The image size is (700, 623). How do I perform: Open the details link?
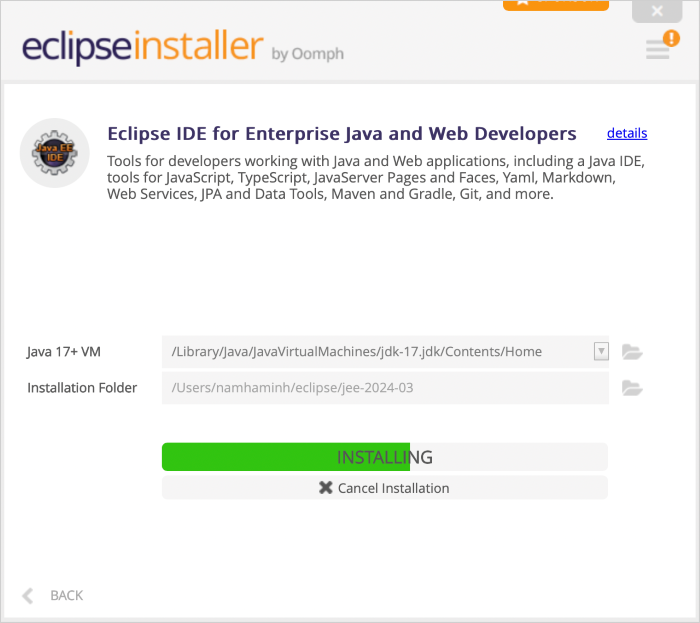pyautogui.click(x=627, y=133)
